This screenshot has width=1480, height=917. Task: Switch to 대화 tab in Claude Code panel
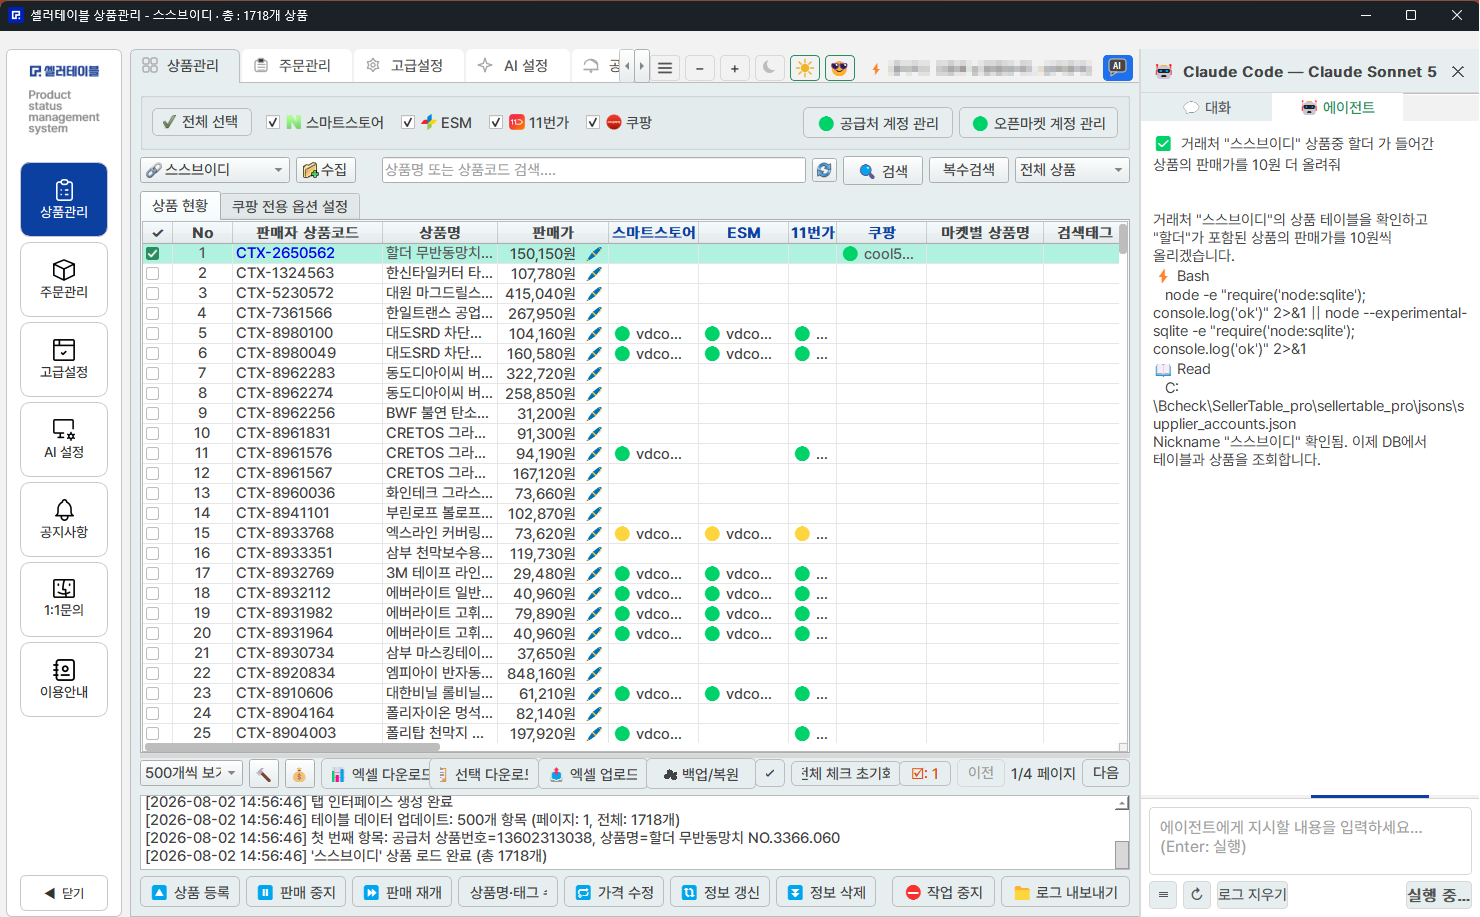[1207, 107]
